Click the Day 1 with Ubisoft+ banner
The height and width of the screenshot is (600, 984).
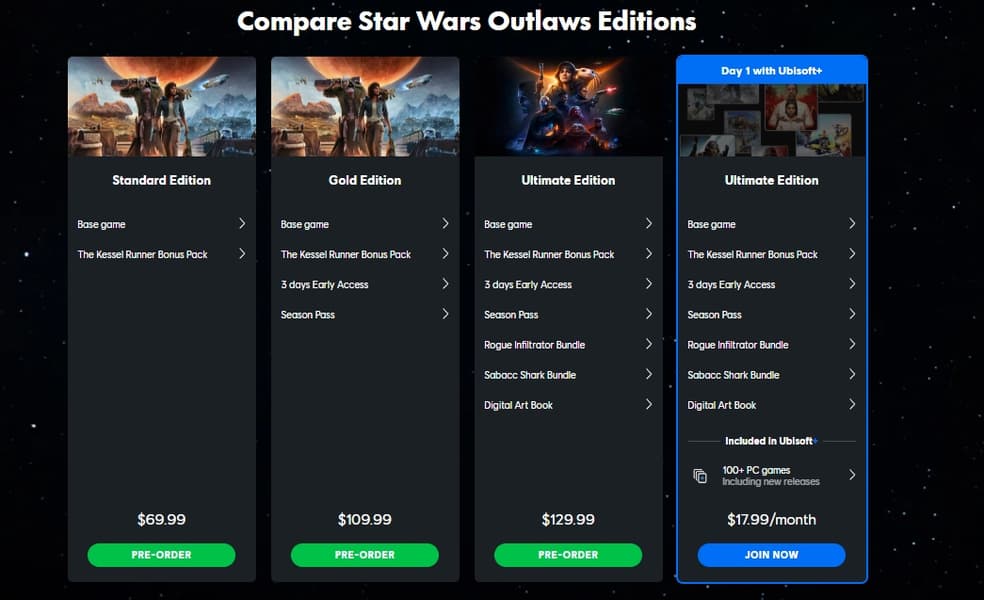coord(771,70)
